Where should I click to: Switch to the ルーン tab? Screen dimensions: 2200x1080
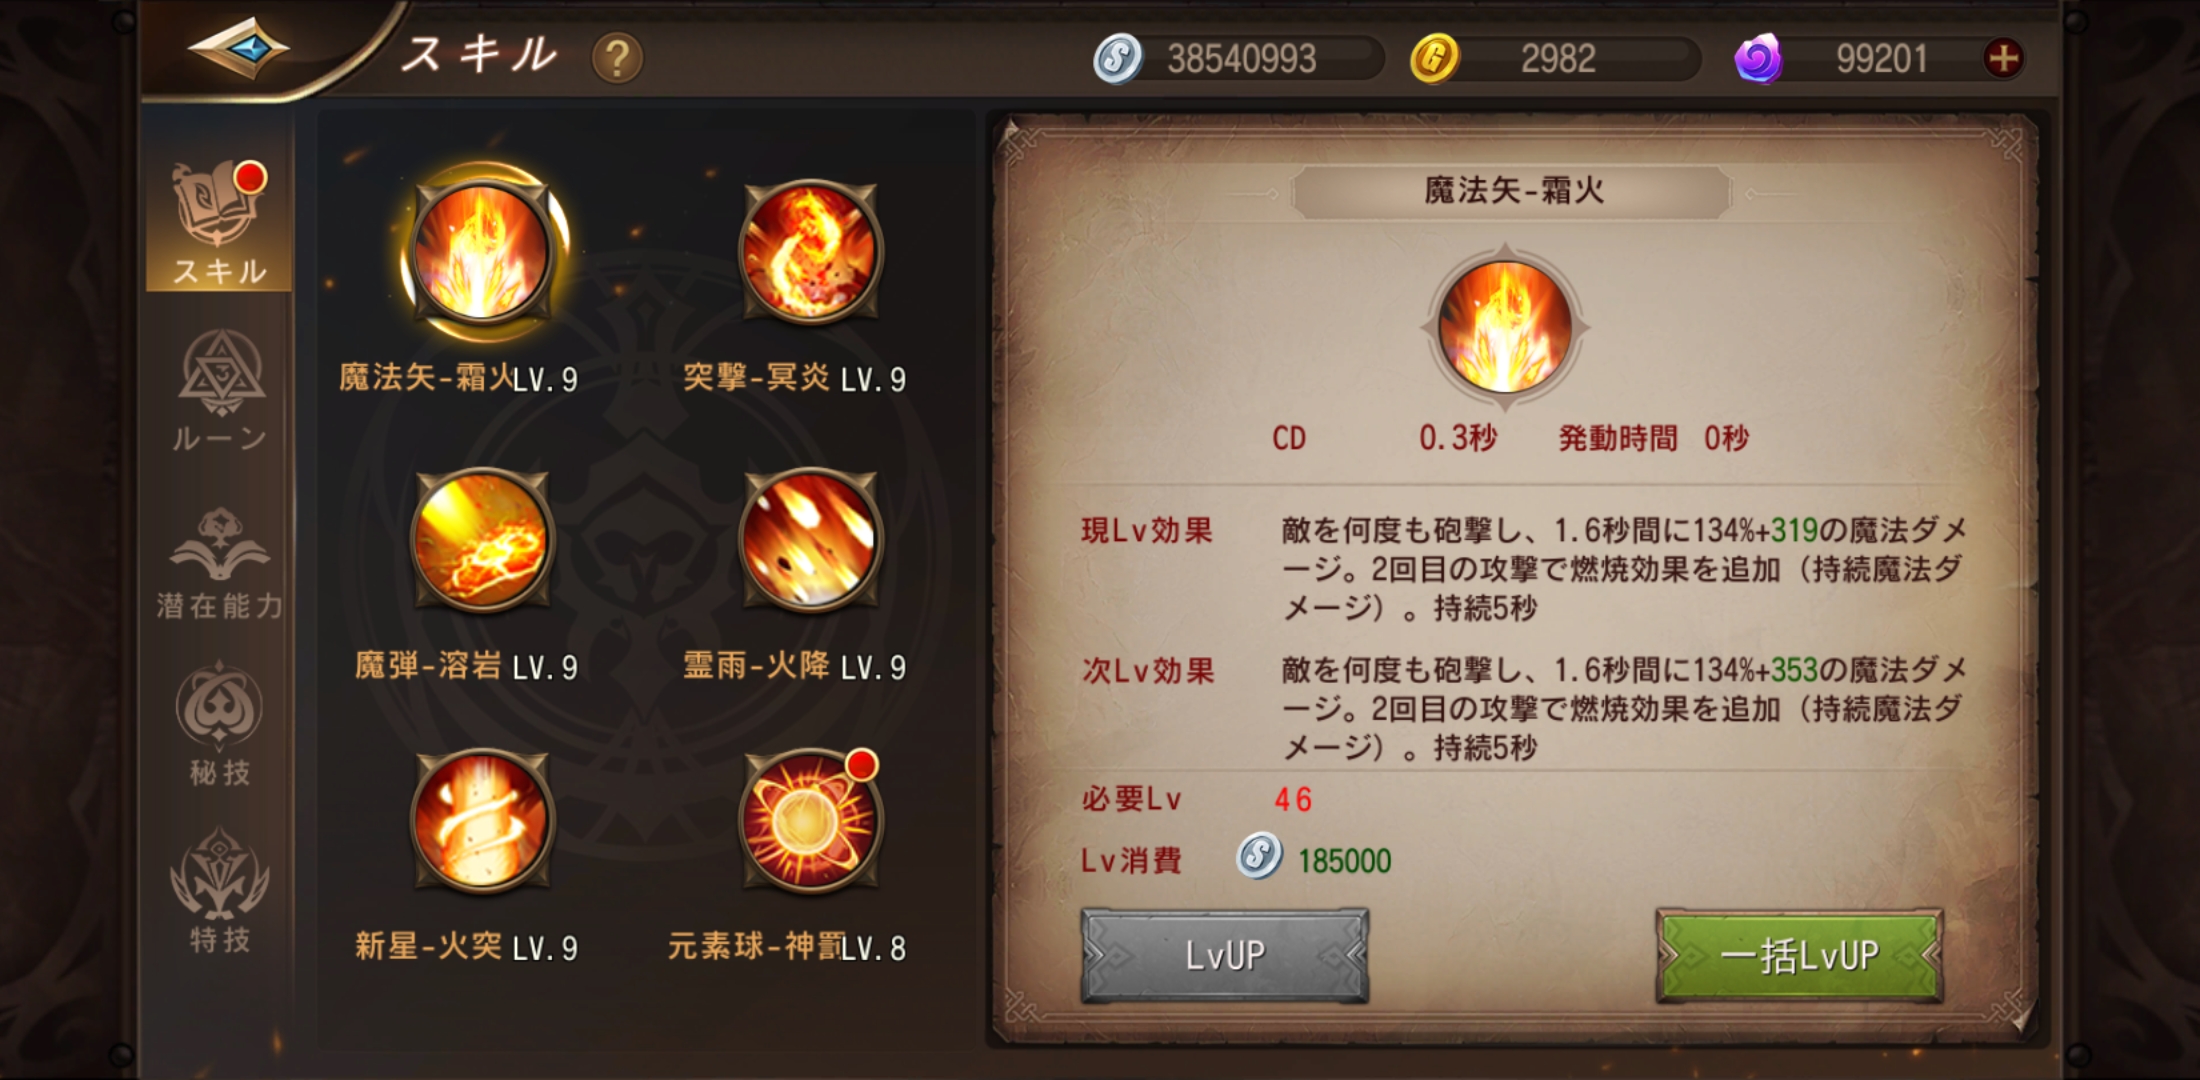coord(220,392)
